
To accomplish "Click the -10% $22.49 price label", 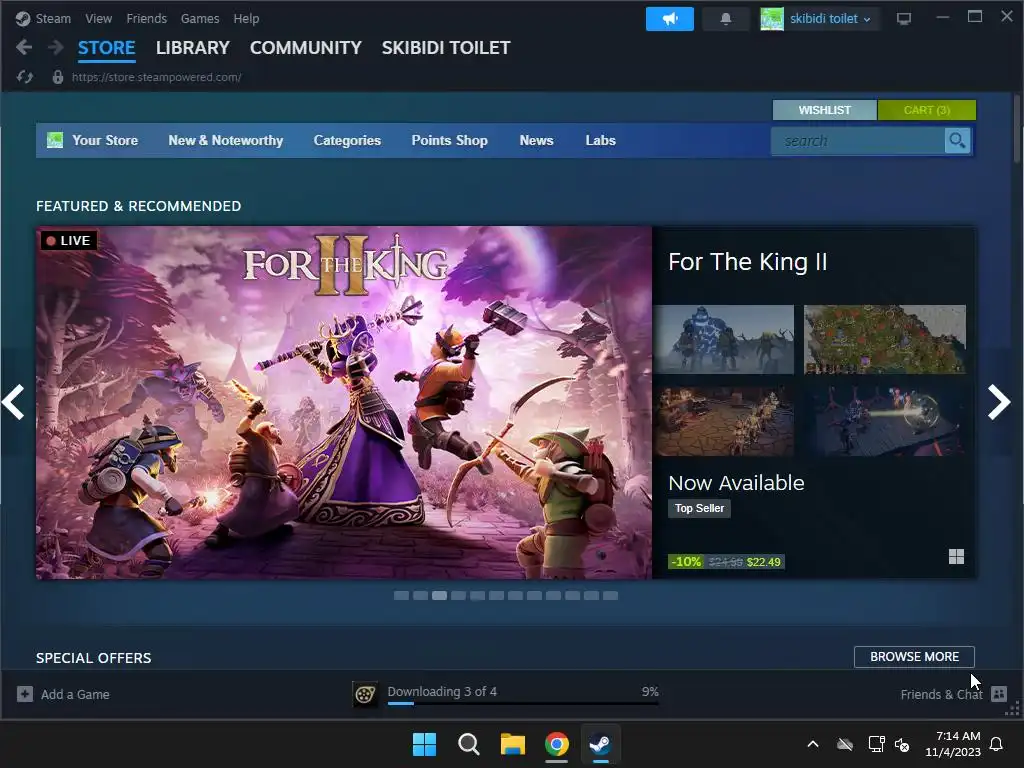I will tap(726, 562).
